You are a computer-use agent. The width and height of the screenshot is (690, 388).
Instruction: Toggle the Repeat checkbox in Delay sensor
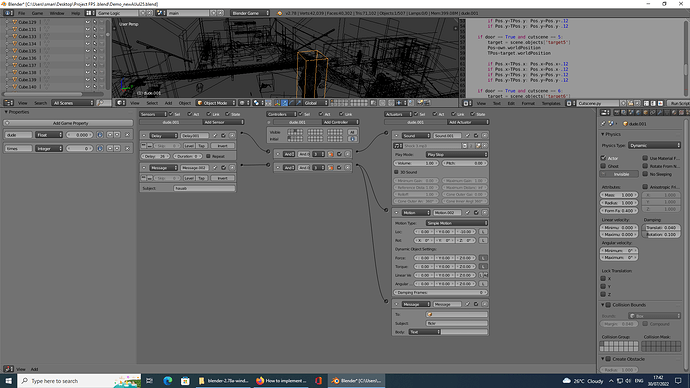coord(209,156)
